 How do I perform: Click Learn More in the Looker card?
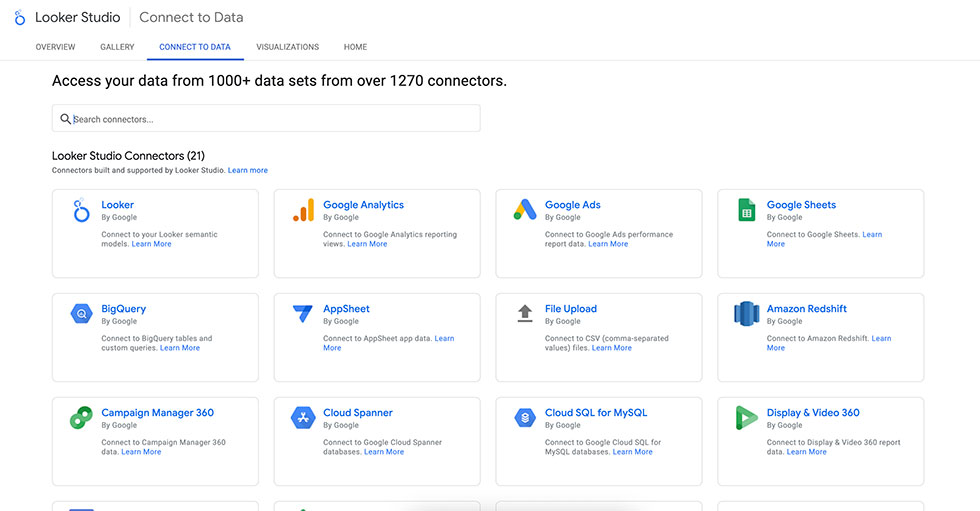(x=151, y=244)
